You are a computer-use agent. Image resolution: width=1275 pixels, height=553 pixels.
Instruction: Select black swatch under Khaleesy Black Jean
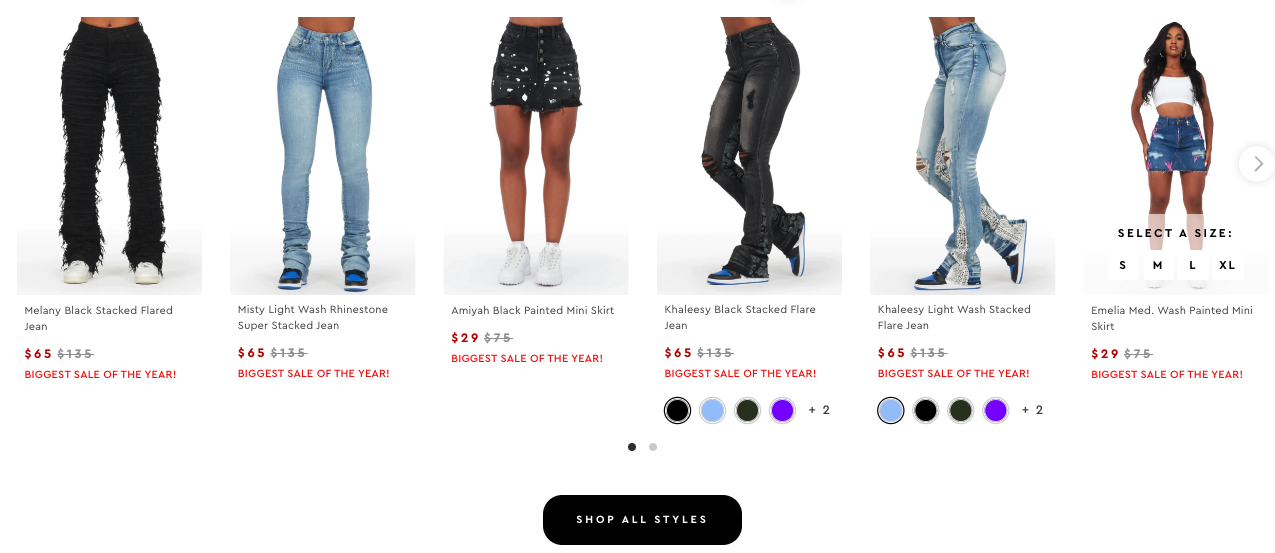click(677, 410)
